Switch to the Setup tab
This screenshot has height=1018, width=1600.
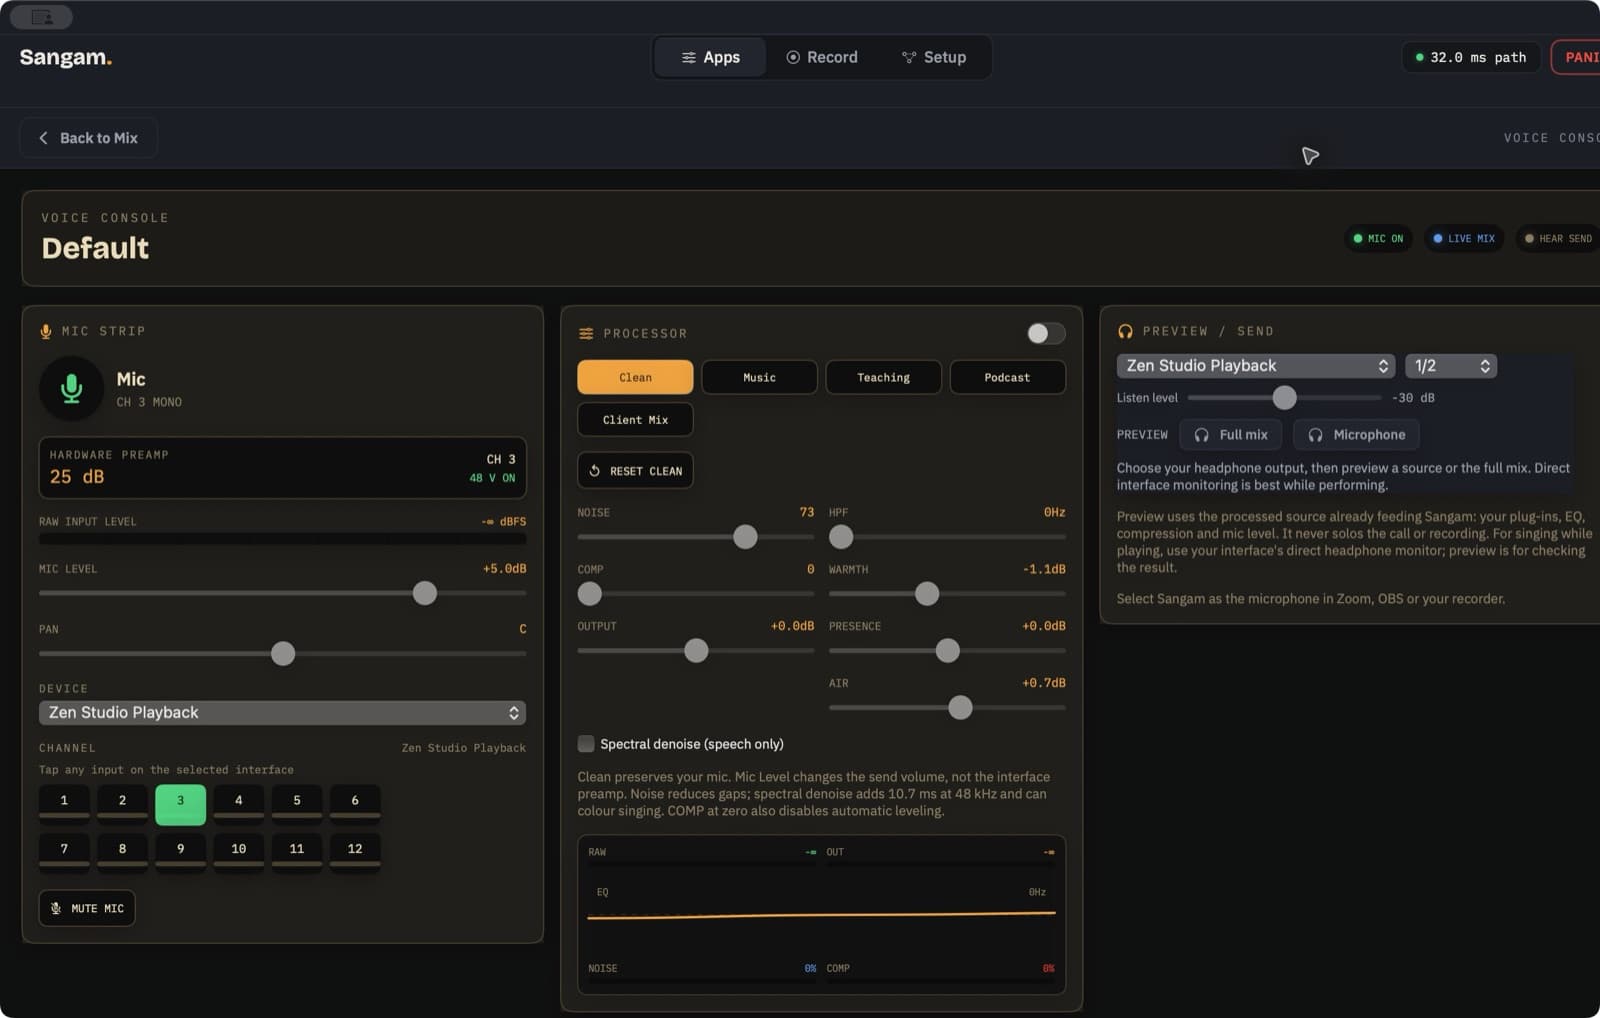[934, 57]
